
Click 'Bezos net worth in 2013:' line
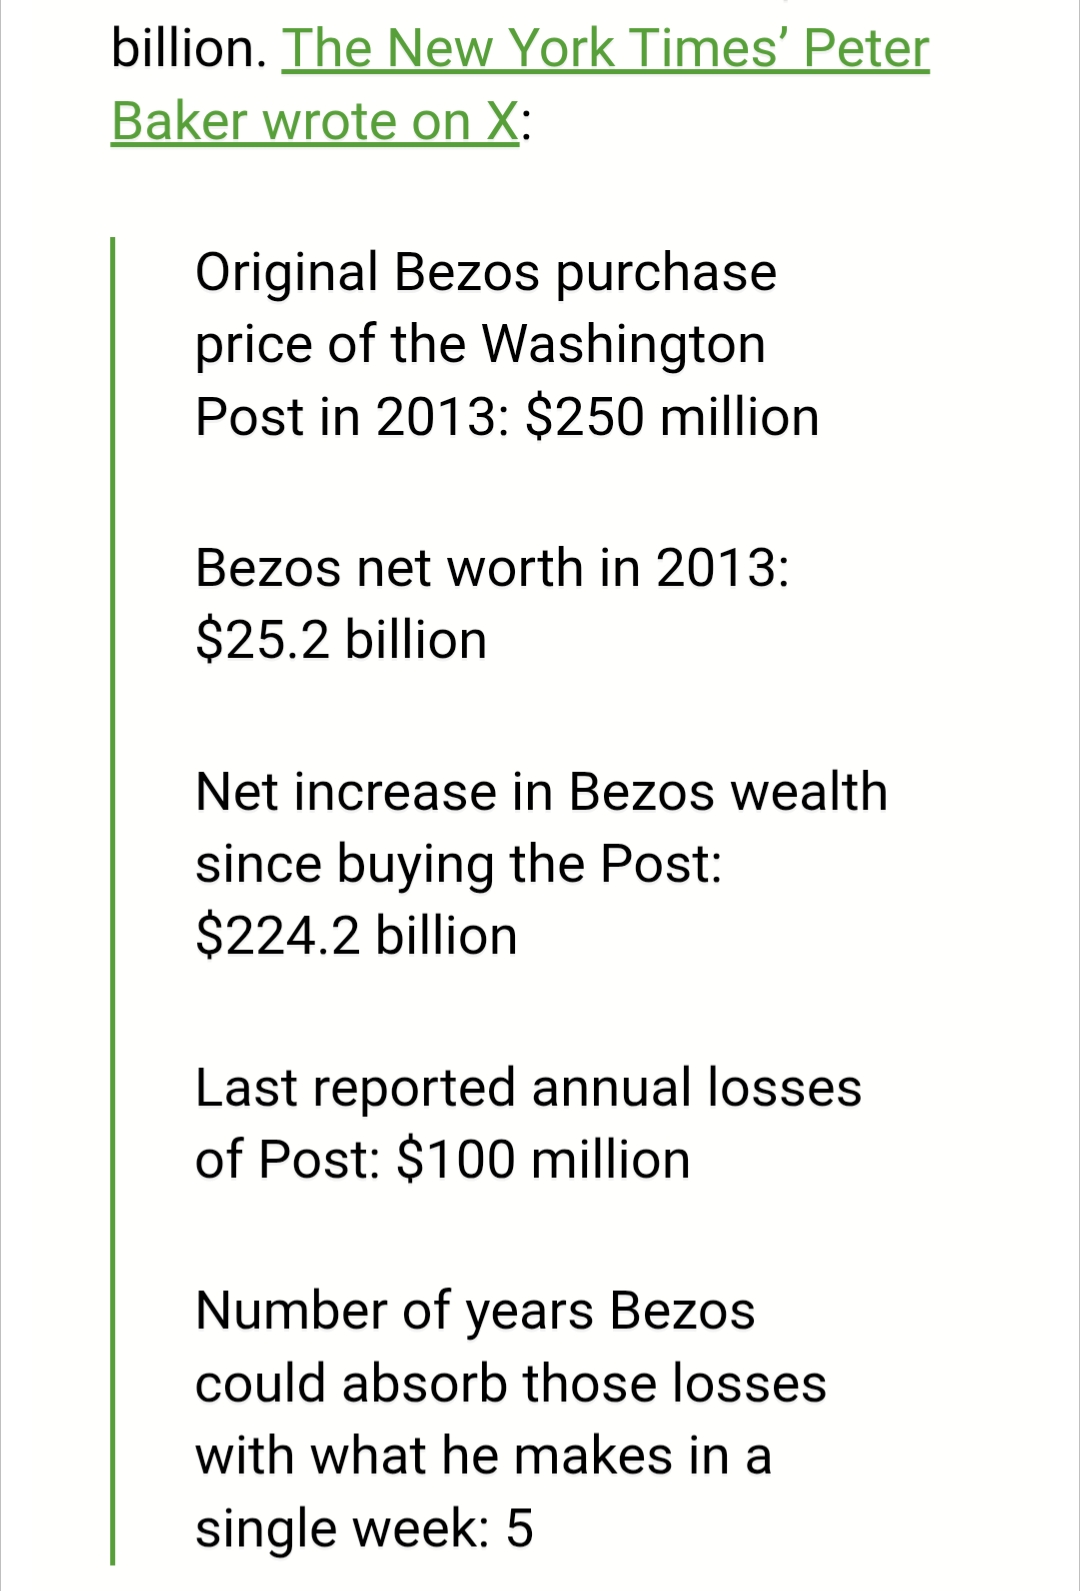point(492,568)
